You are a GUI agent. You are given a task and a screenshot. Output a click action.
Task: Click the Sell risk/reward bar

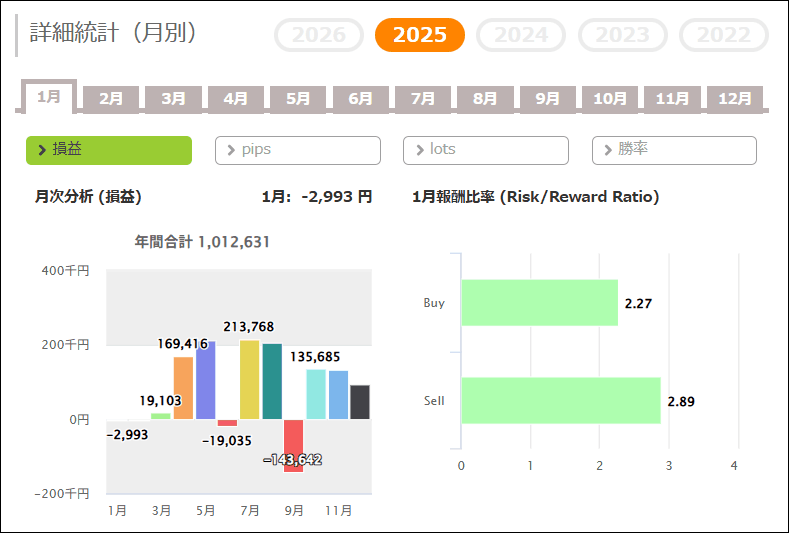click(560, 401)
